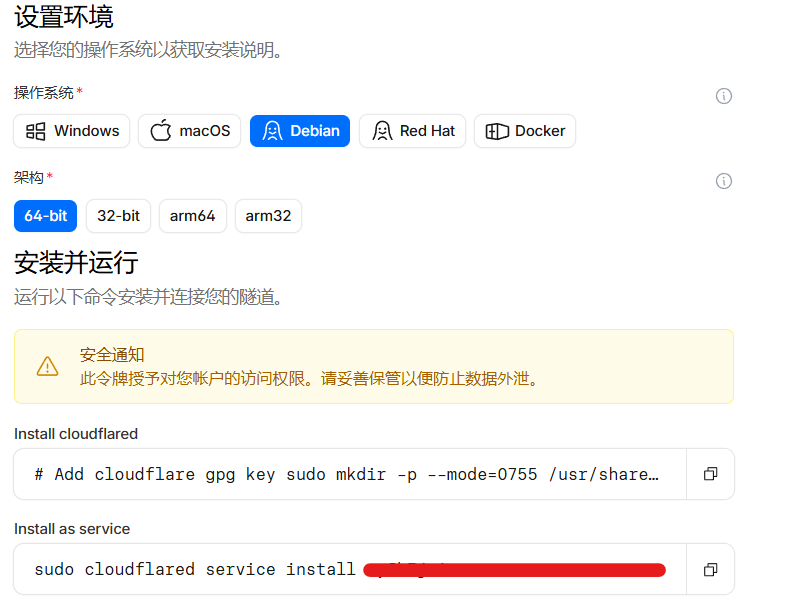795x599 pixels.
Task: Choose macOS as the operating system
Action: click(x=190, y=131)
